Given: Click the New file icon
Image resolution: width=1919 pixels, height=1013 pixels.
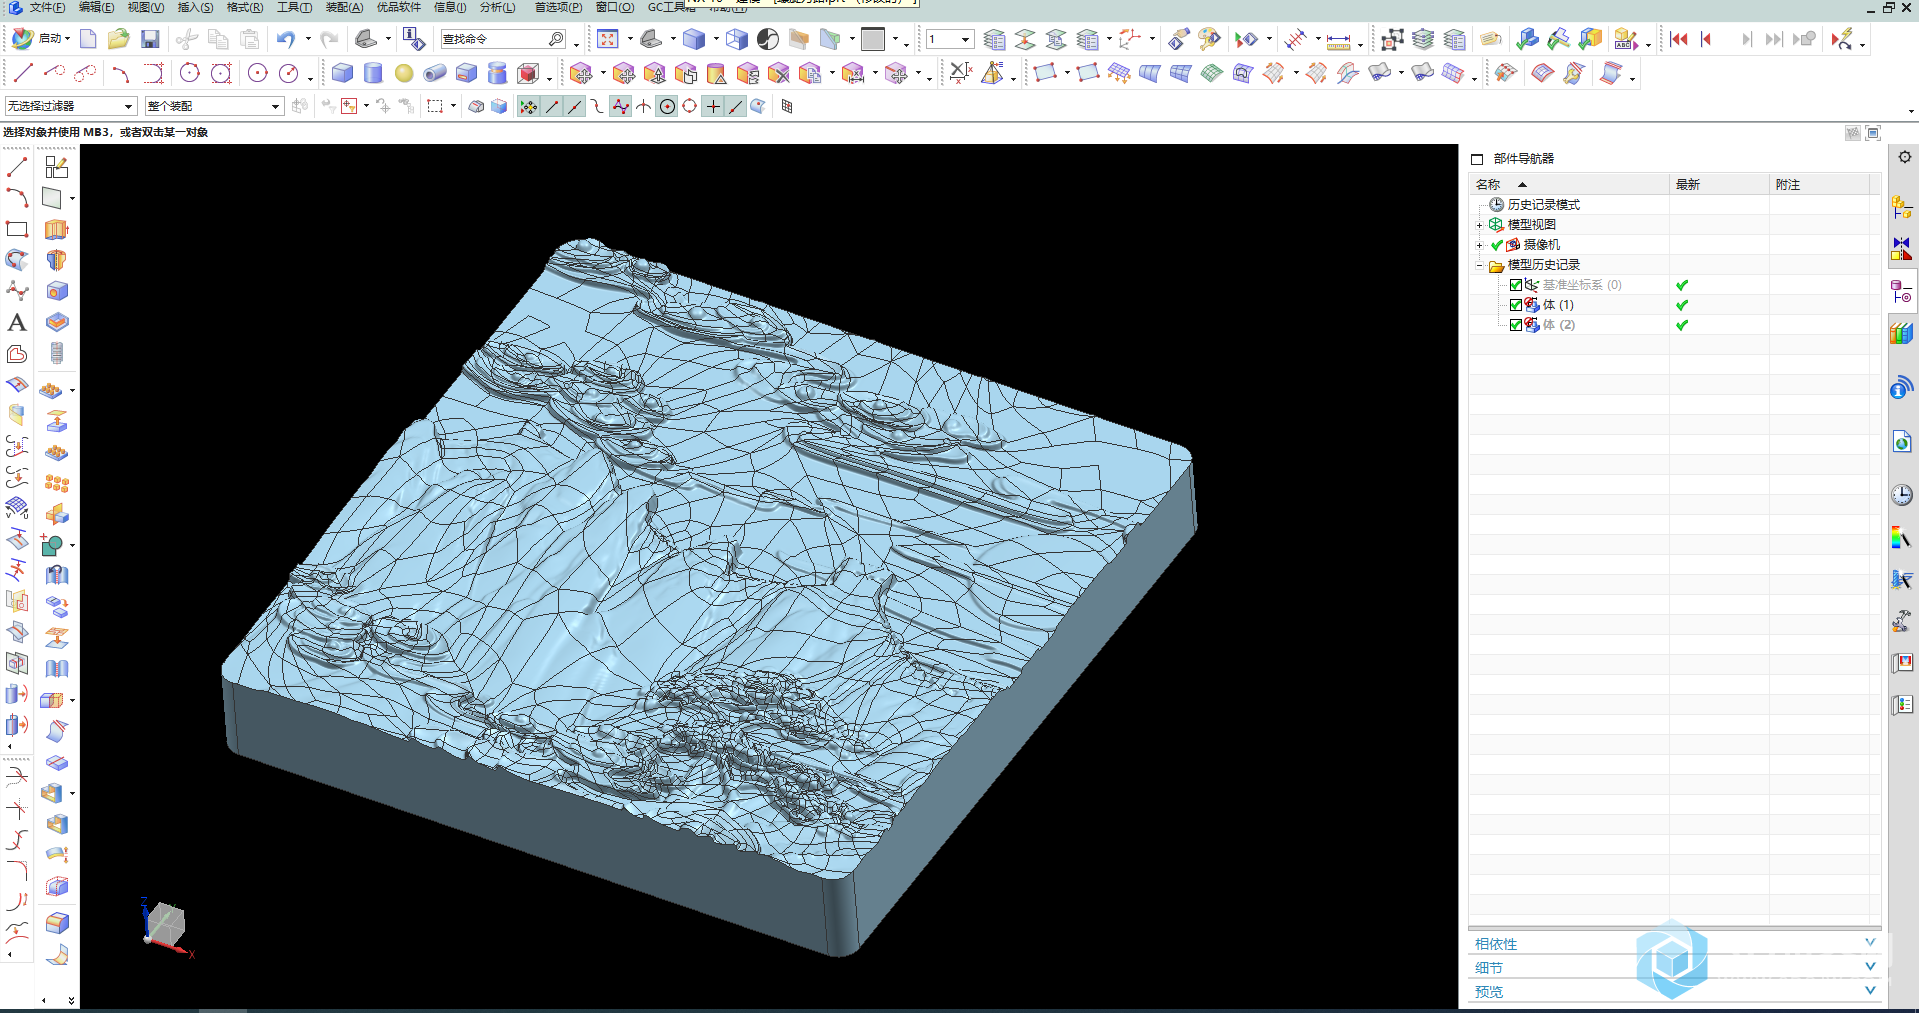Looking at the screenshot, I should [88, 39].
